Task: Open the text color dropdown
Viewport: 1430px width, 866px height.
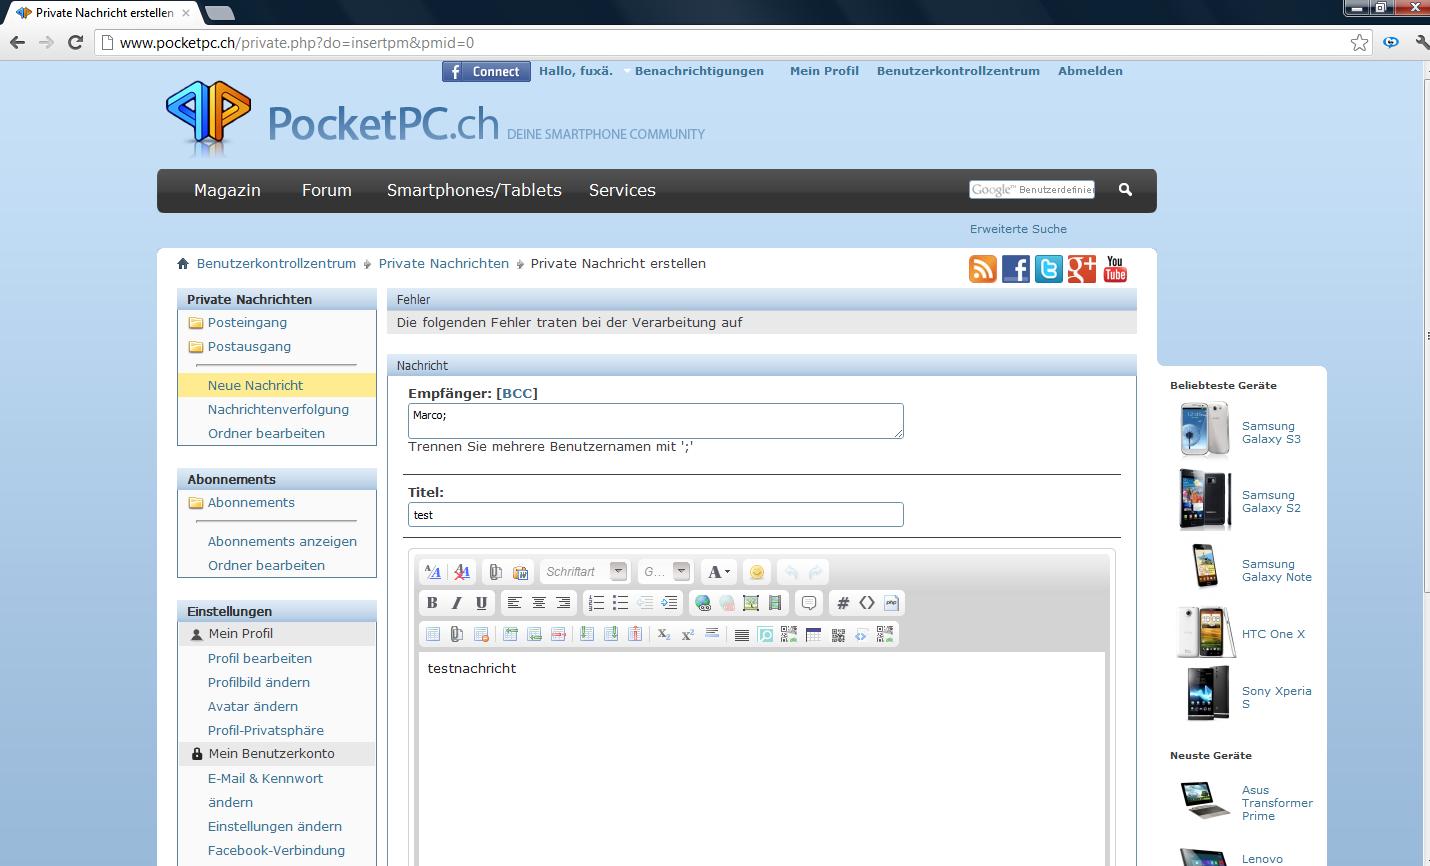Action: (719, 572)
